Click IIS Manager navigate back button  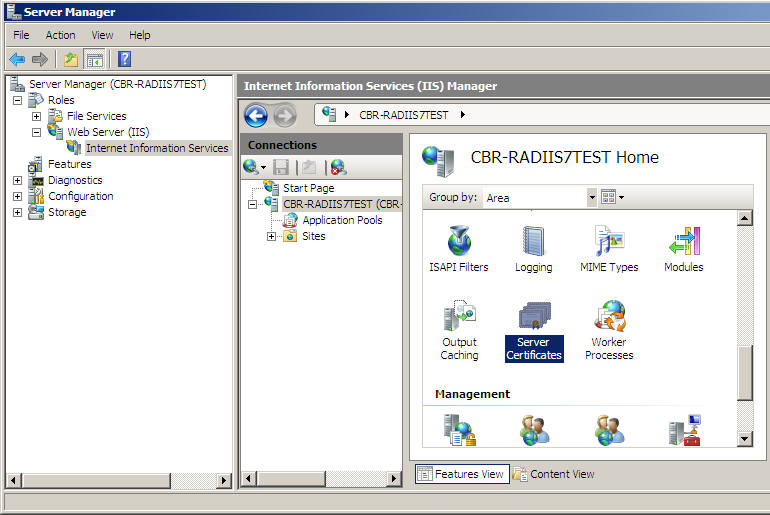click(x=256, y=116)
